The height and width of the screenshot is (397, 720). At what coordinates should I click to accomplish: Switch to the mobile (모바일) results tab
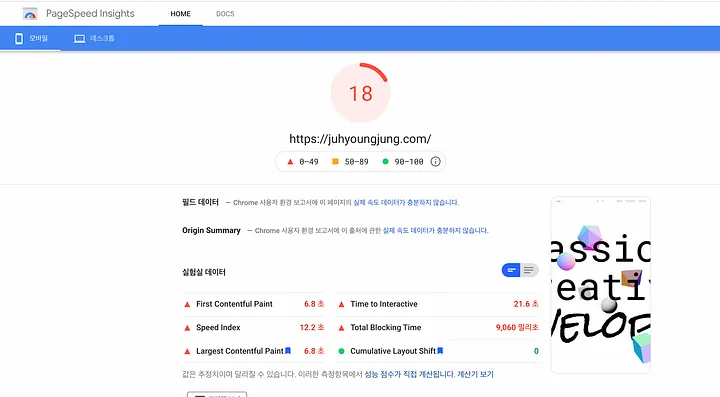31,39
